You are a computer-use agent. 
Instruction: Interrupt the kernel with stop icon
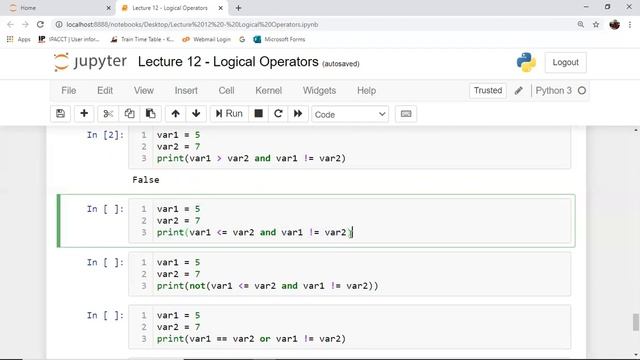[258, 114]
